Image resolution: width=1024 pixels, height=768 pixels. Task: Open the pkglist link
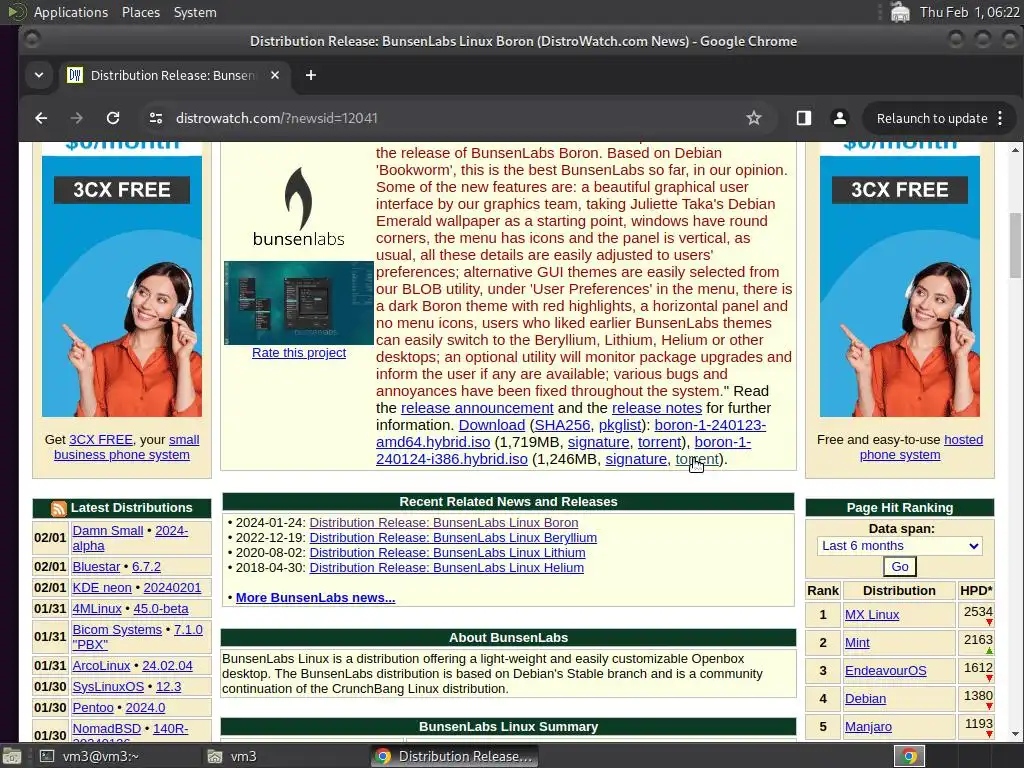(620, 425)
